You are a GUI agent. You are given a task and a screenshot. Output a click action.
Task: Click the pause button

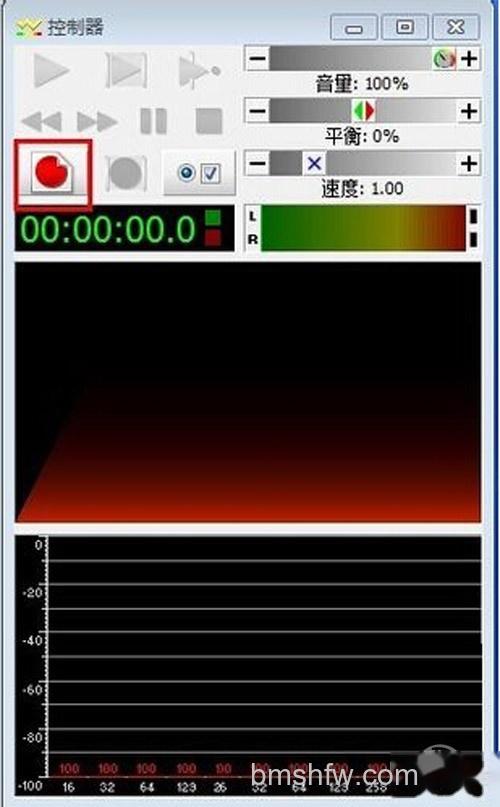[x=153, y=121]
